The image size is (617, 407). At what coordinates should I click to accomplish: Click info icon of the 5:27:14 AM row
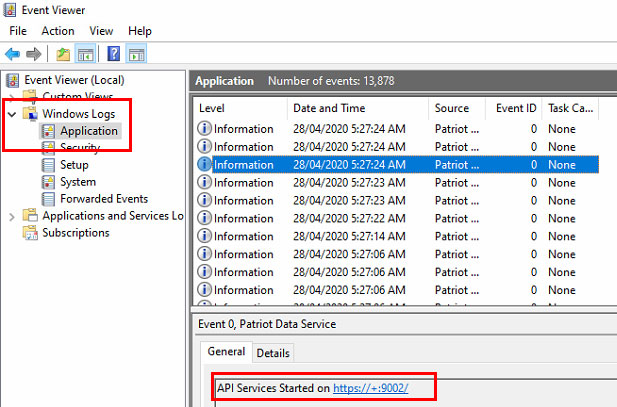point(204,236)
